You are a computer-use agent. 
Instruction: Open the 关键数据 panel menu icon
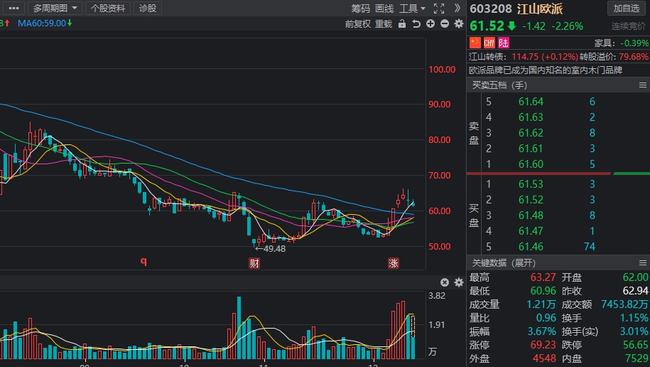point(643,262)
